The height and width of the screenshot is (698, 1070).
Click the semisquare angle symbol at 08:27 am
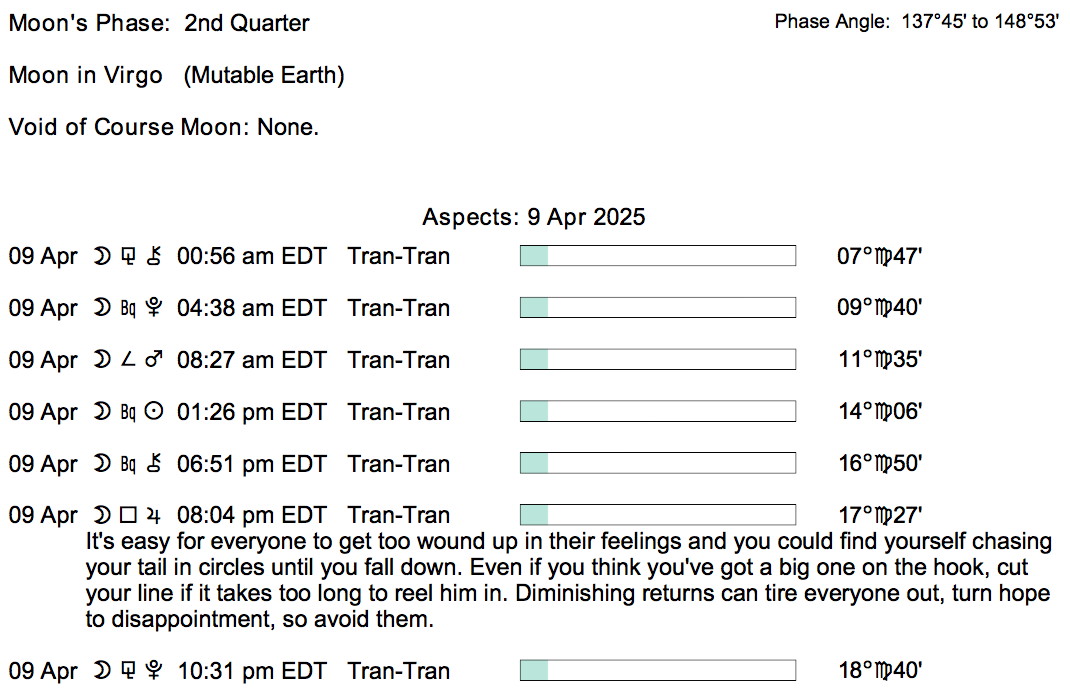click(127, 360)
